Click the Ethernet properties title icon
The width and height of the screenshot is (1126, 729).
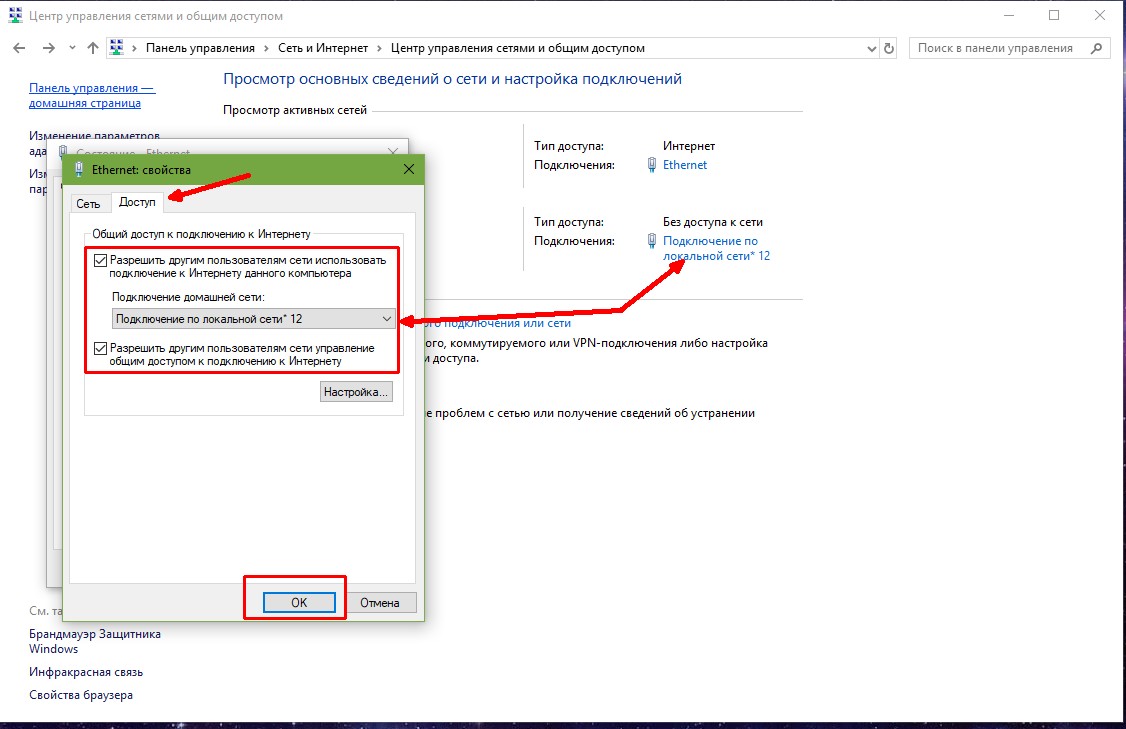click(79, 170)
